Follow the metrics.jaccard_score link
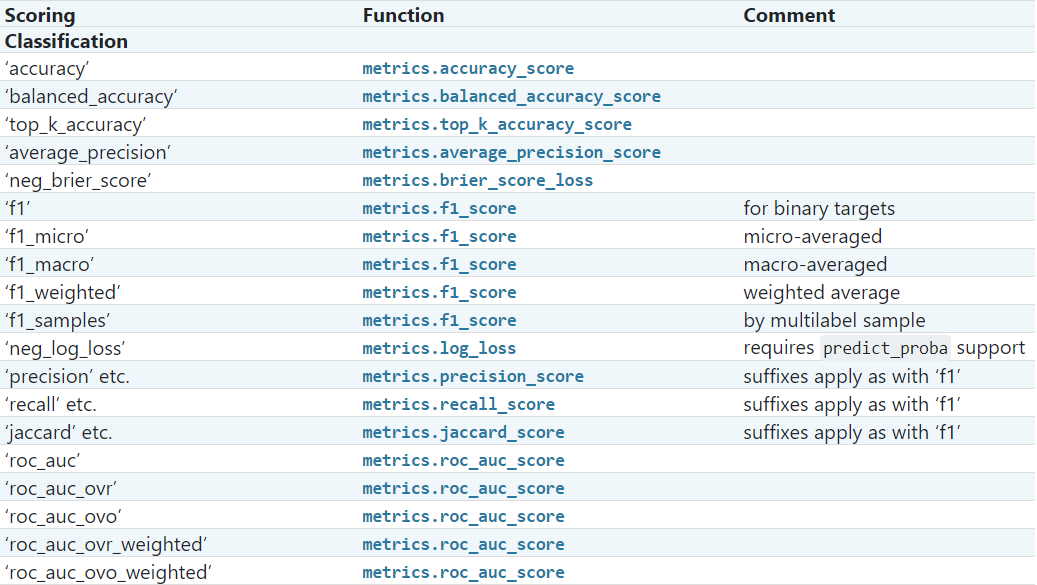 [462, 432]
